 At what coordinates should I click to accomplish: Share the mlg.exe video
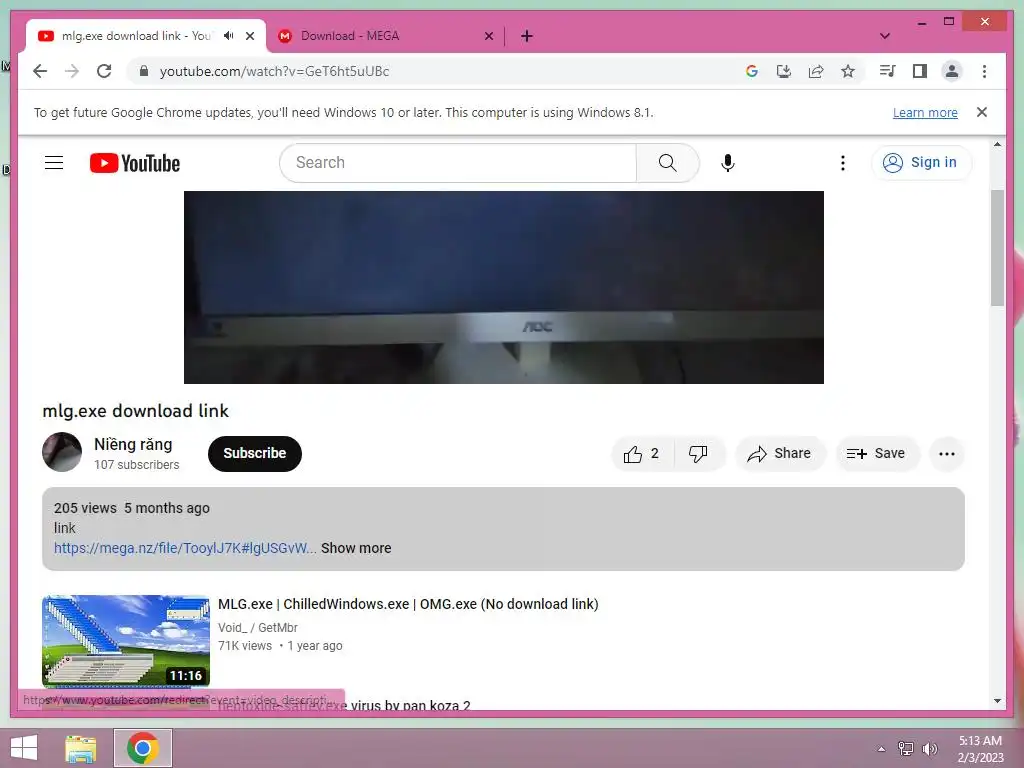pos(780,454)
